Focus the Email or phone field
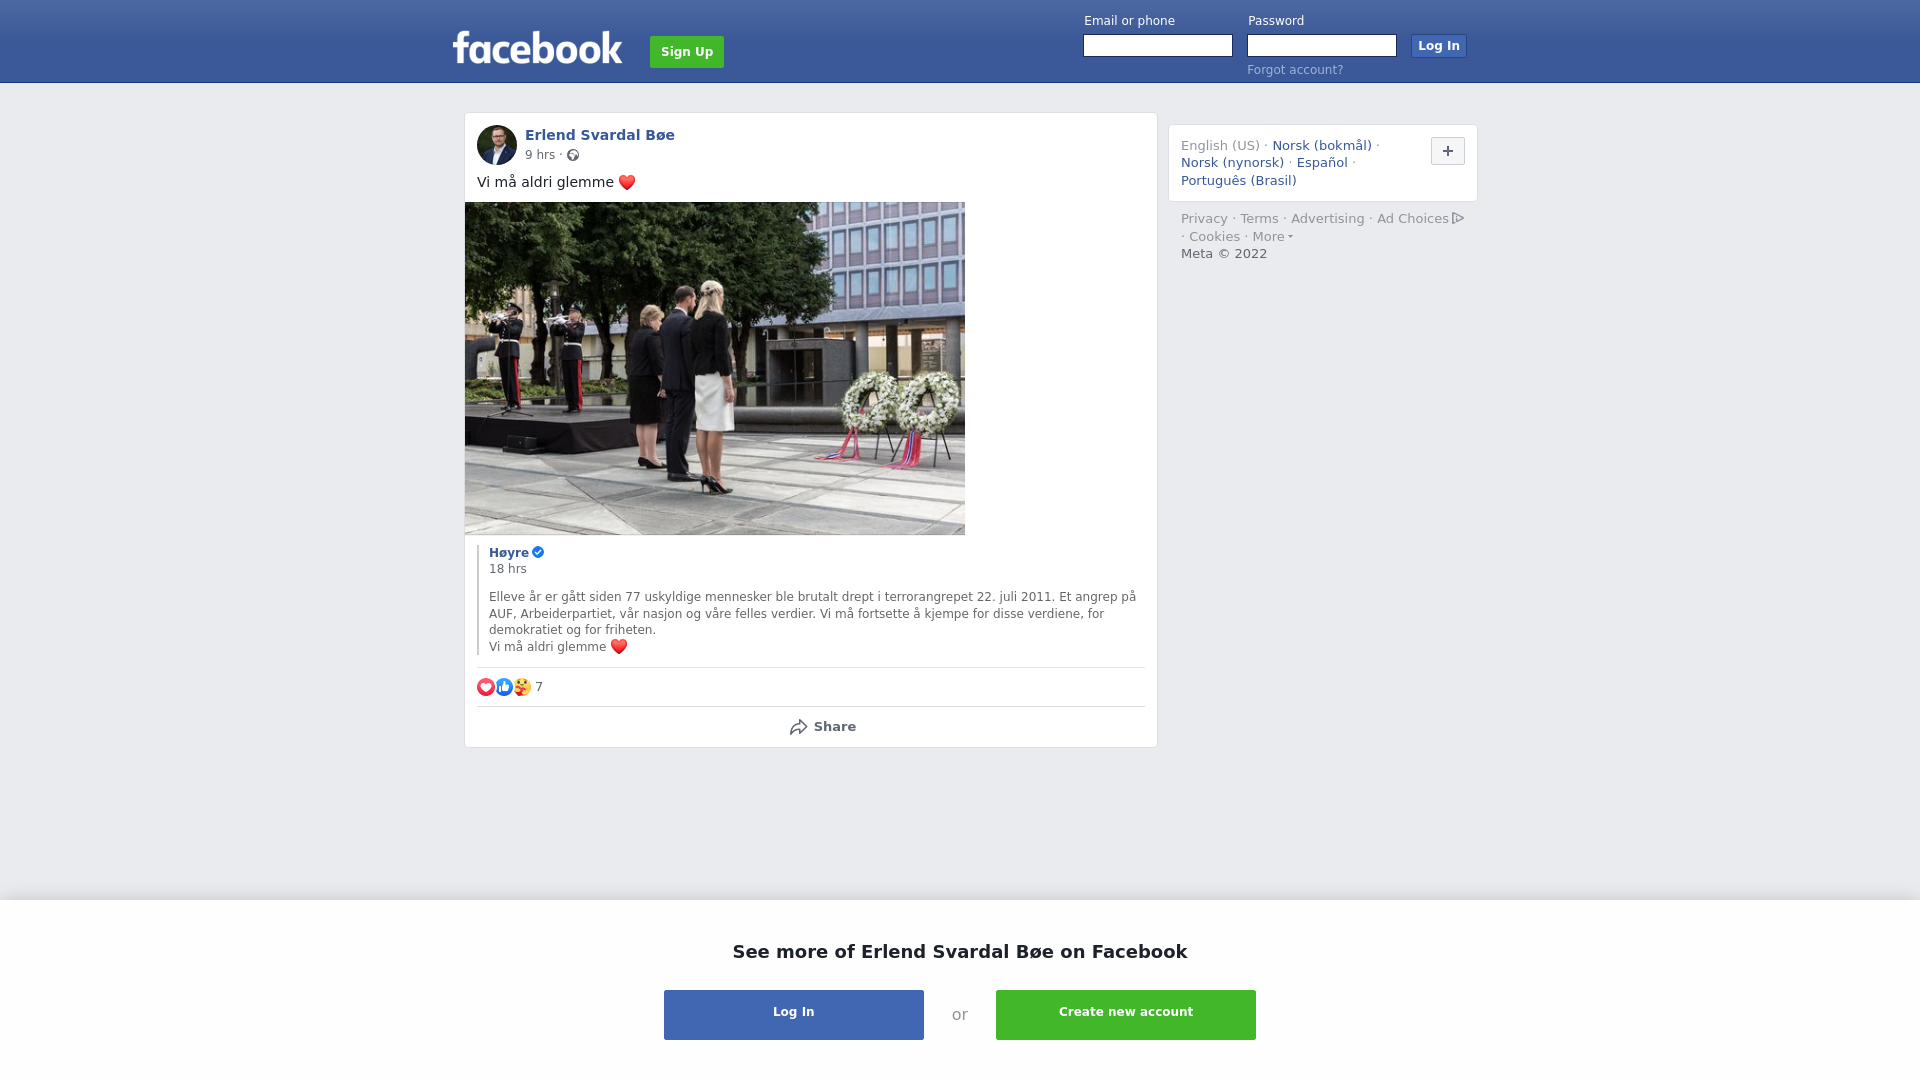This screenshot has width=1920, height=1080. [x=1158, y=46]
